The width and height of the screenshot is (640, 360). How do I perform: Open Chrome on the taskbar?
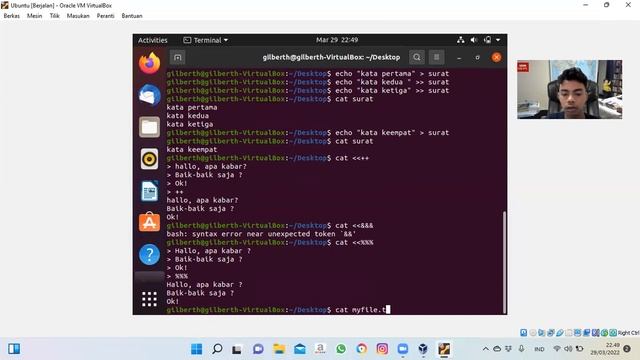362,349
